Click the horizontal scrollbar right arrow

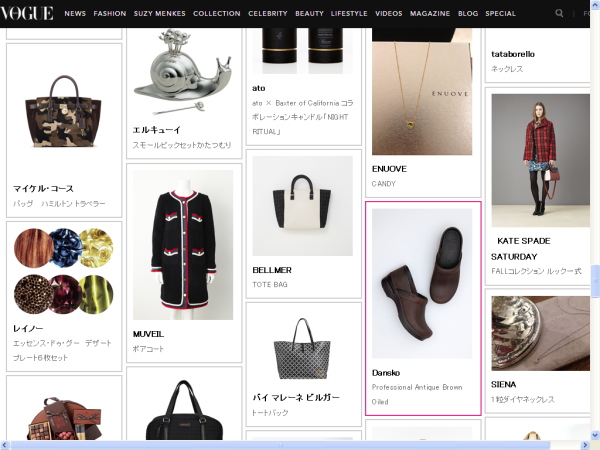click(585, 445)
